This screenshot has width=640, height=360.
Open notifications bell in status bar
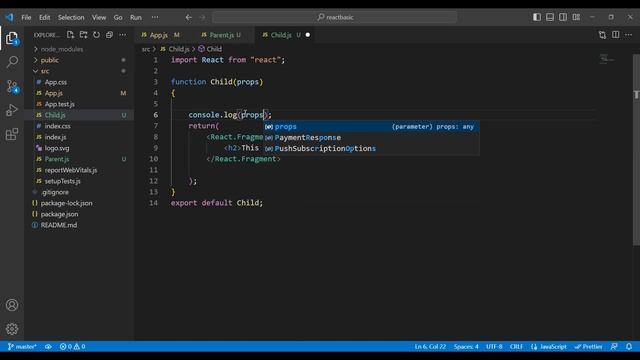click(629, 347)
